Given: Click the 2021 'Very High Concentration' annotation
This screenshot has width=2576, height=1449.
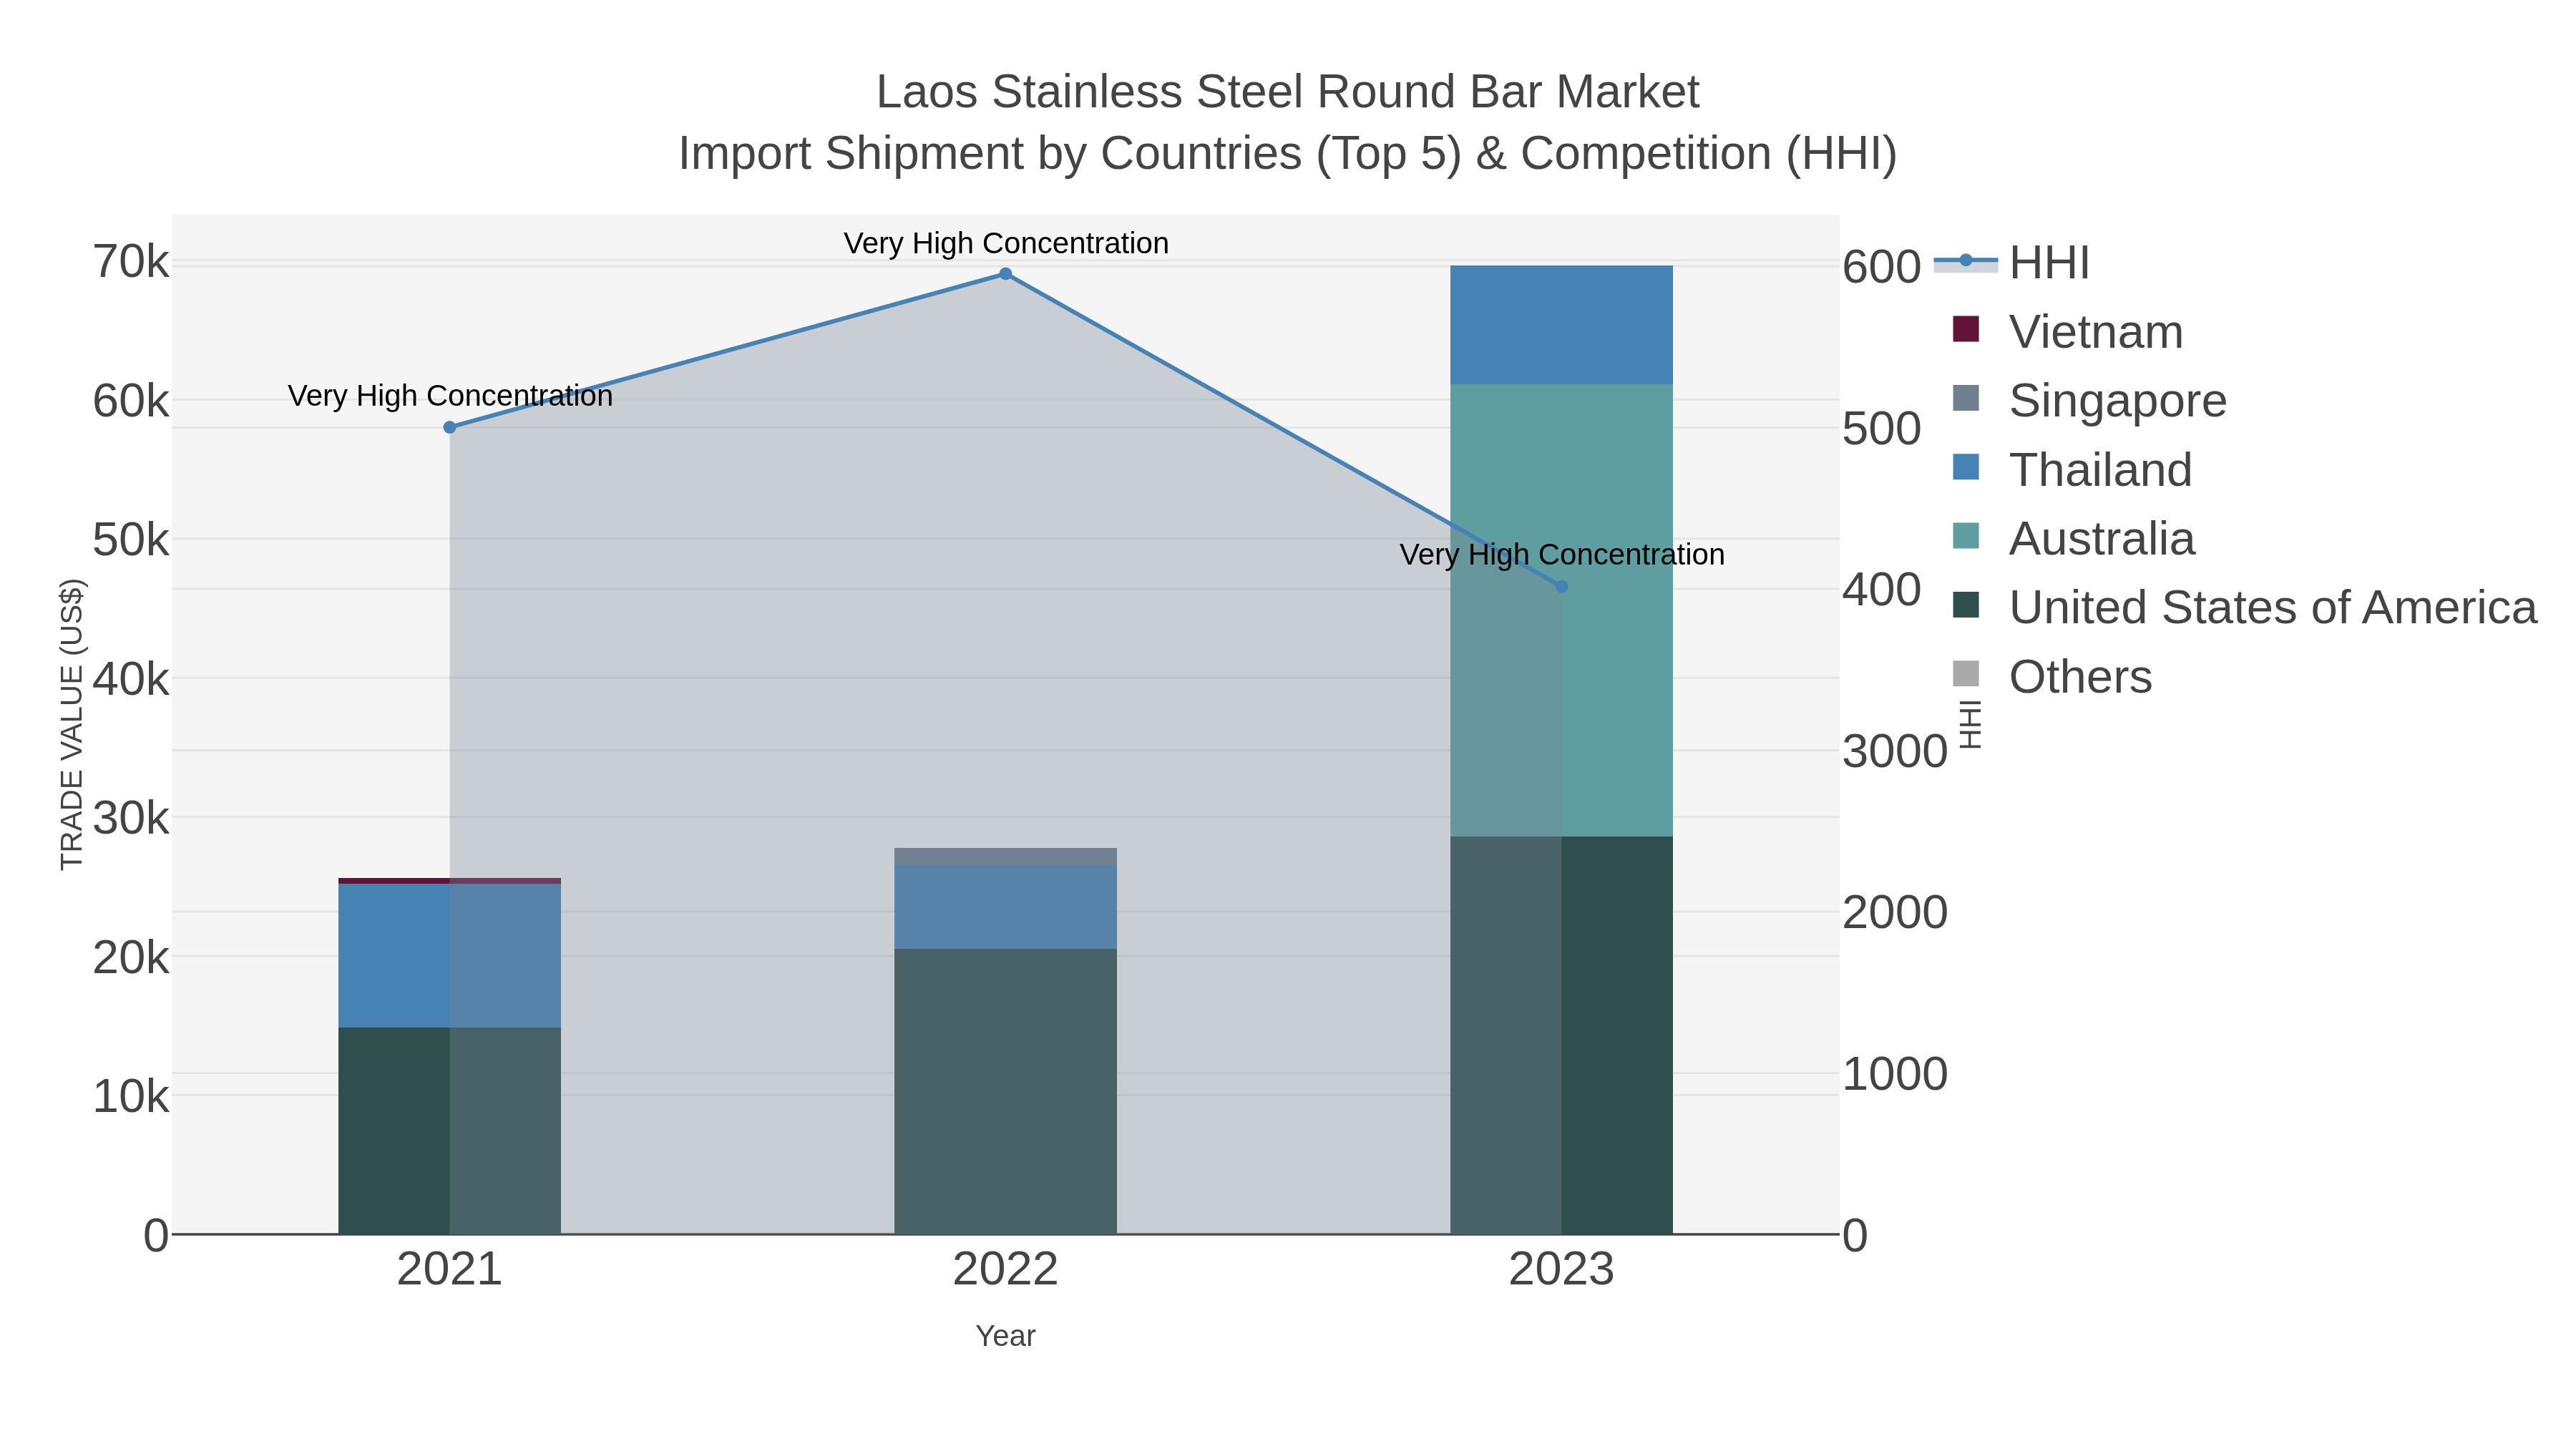Looking at the screenshot, I should tap(450, 396).
